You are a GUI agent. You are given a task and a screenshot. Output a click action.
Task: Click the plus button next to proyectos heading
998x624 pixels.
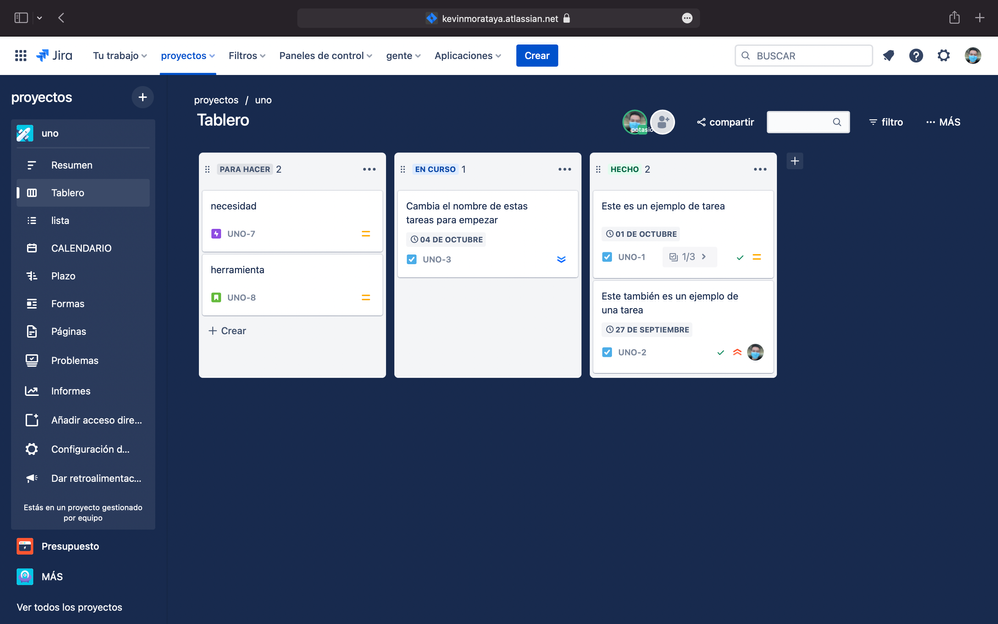tap(143, 97)
